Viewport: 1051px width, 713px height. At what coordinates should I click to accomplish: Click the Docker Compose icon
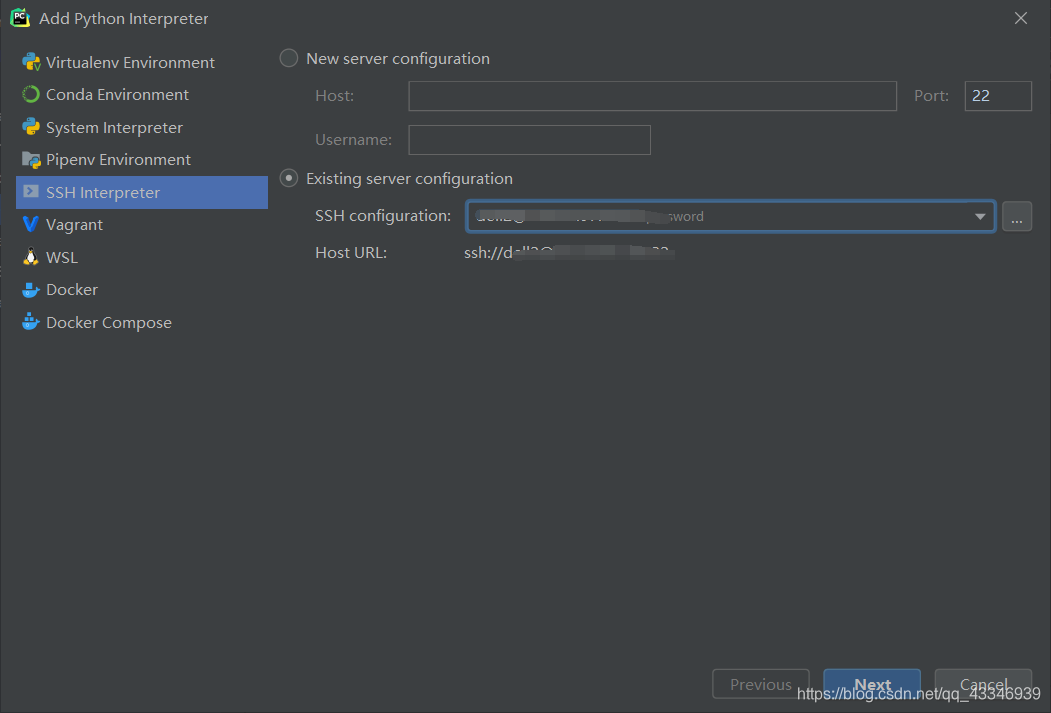pos(31,322)
